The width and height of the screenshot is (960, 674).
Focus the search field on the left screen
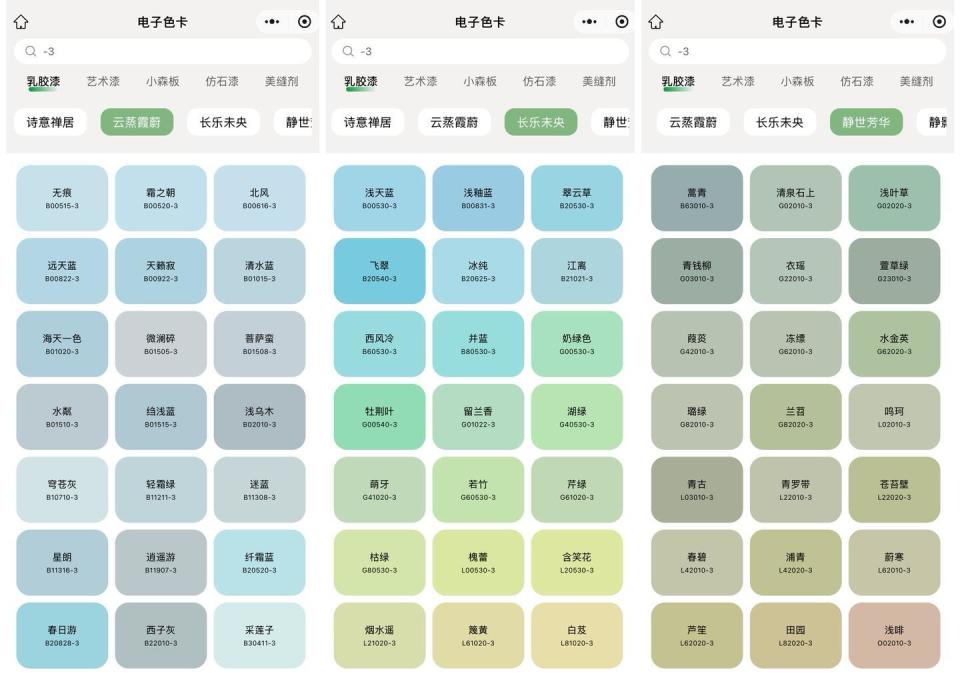click(162, 51)
